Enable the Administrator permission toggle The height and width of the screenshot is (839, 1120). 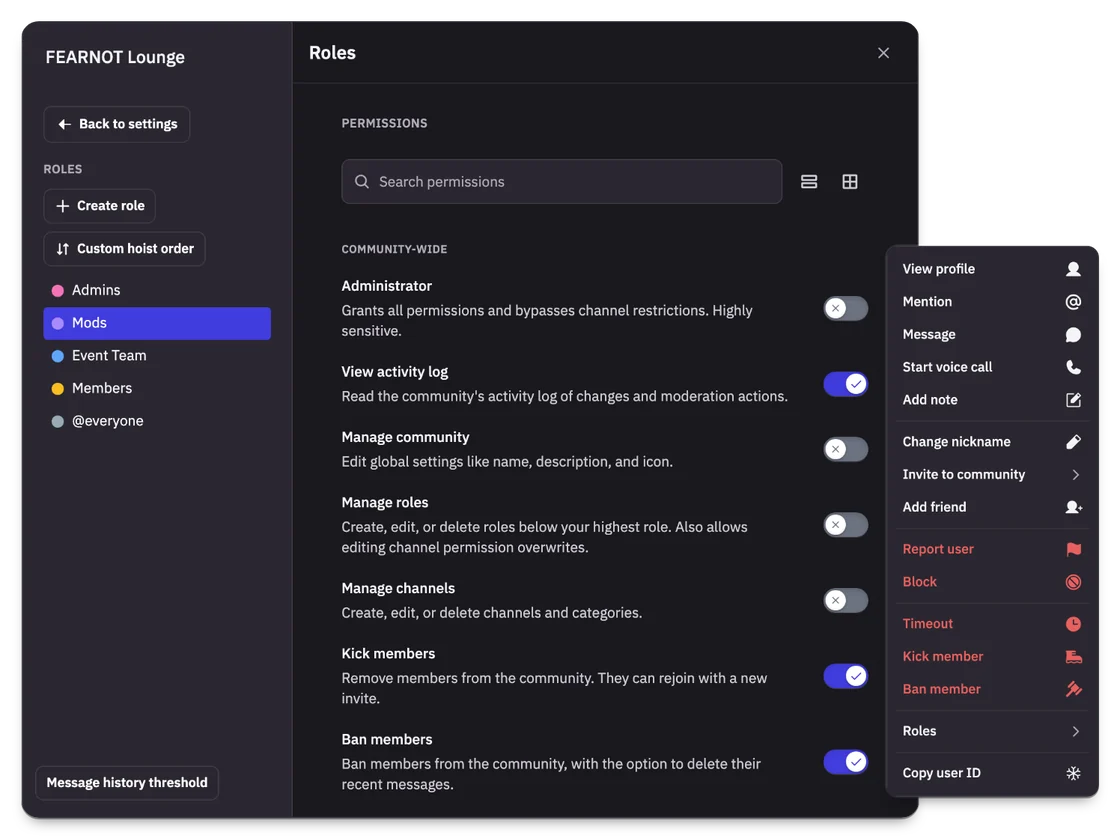pos(846,308)
